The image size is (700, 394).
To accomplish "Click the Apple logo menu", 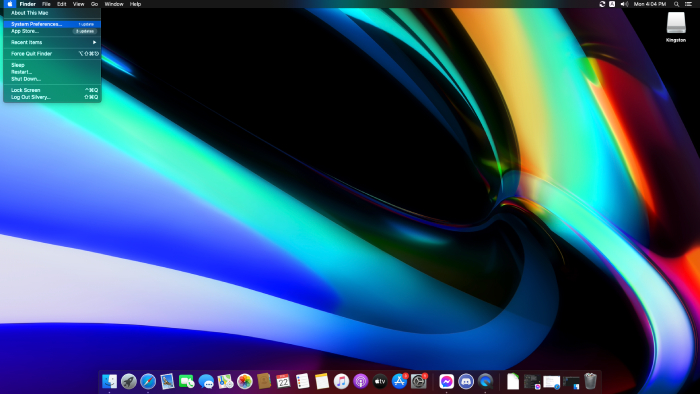I will point(10,4).
